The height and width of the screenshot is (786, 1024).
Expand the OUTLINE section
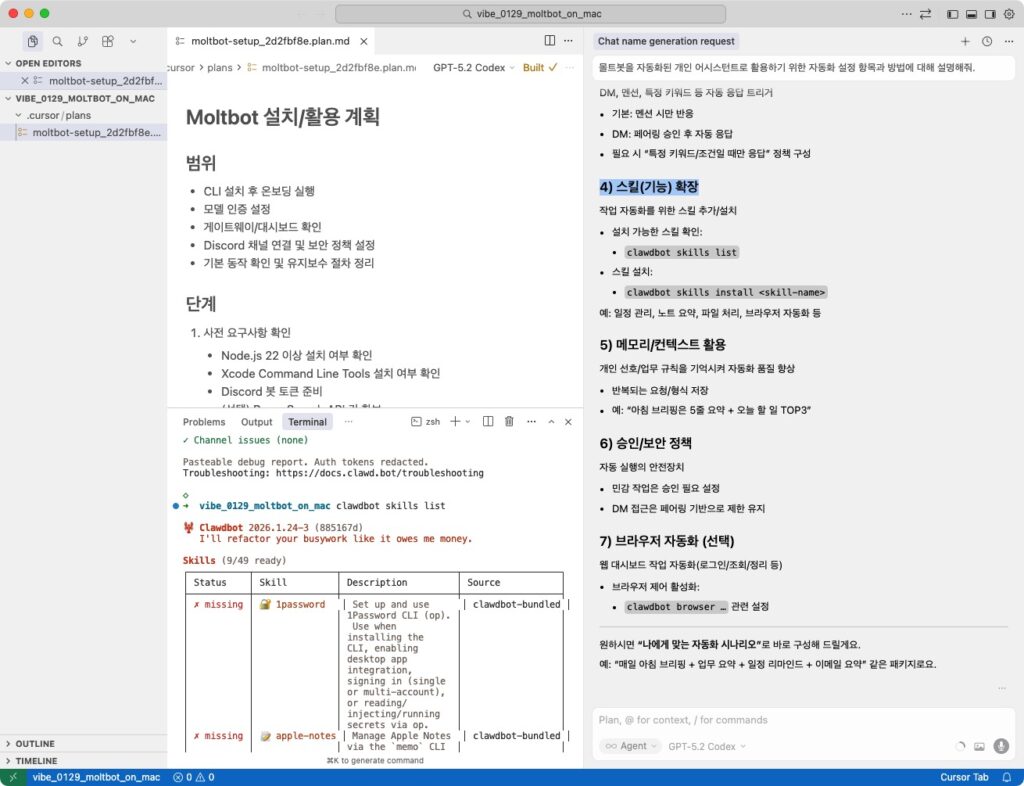35,744
